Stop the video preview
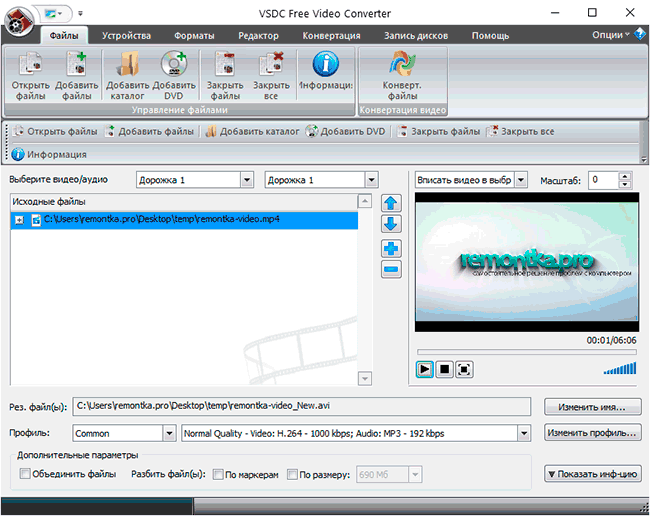Viewport: 650px width, 516px height. pos(444,369)
